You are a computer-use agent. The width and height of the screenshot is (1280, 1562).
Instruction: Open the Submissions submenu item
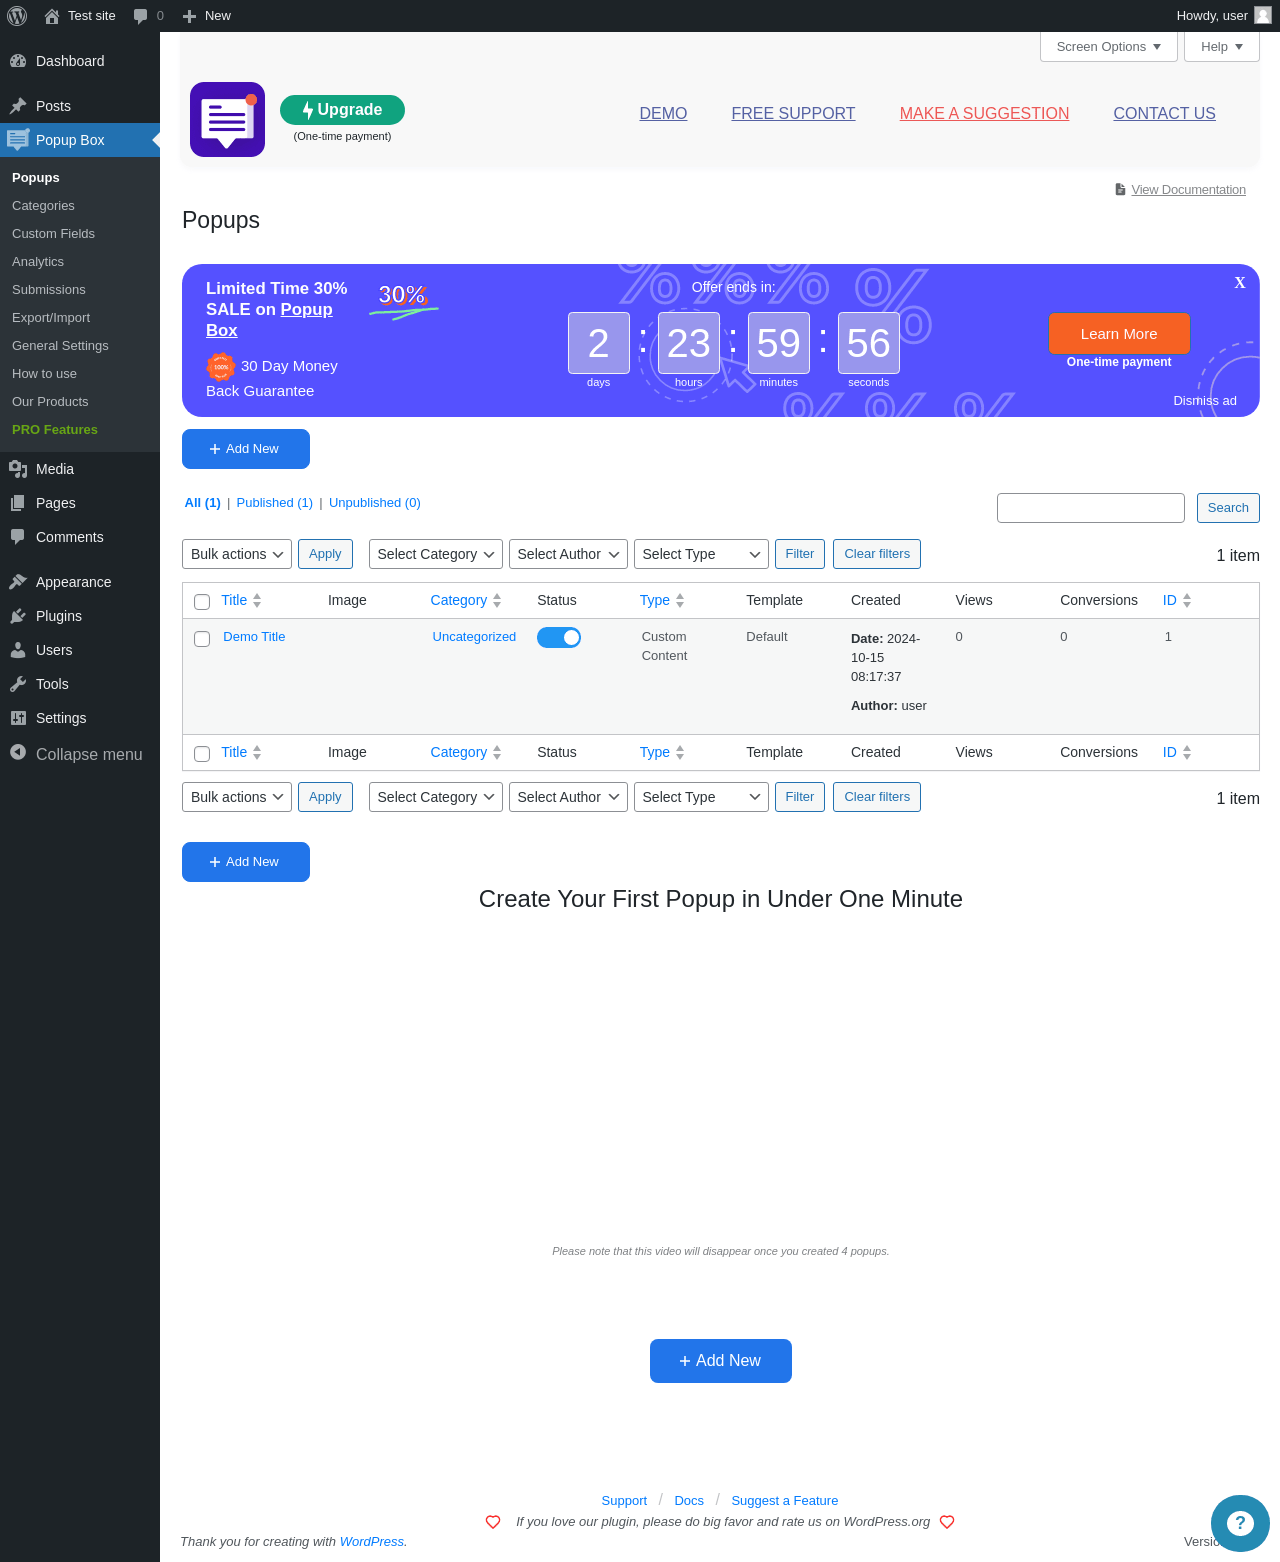click(x=49, y=290)
